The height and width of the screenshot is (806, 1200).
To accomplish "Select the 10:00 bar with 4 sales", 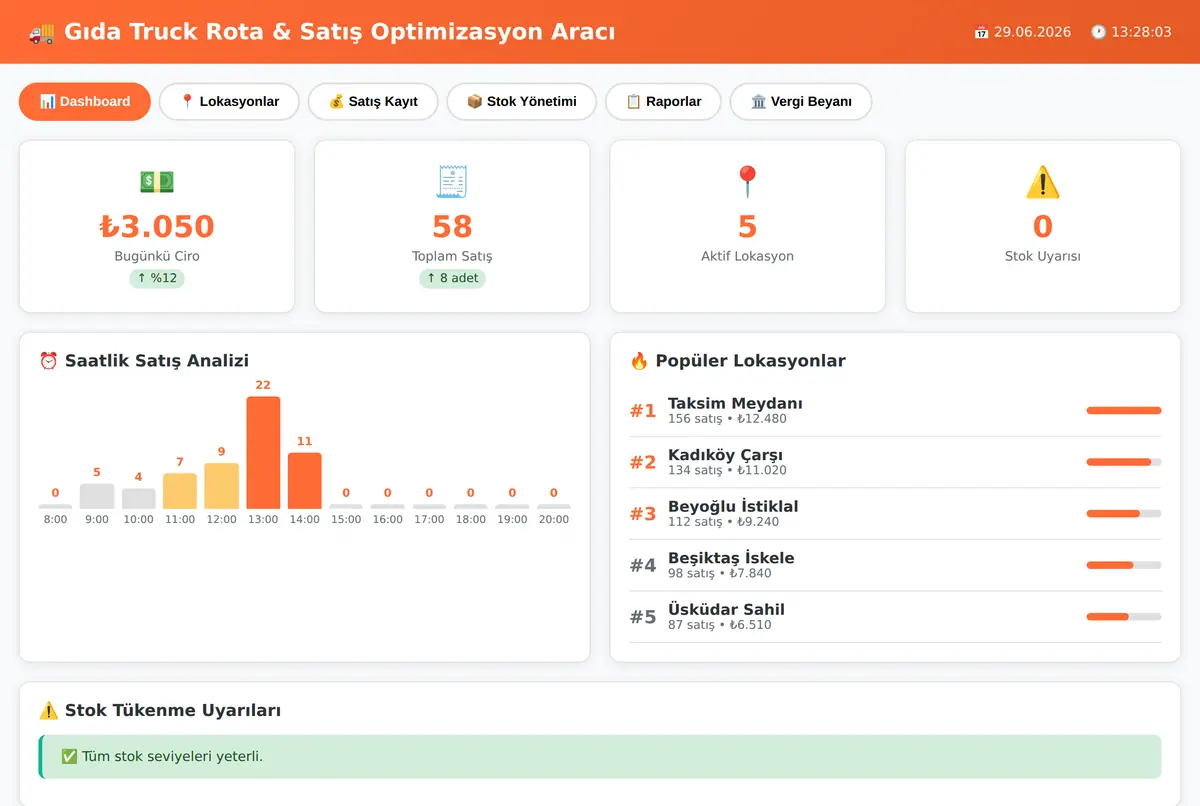I will click(138, 499).
